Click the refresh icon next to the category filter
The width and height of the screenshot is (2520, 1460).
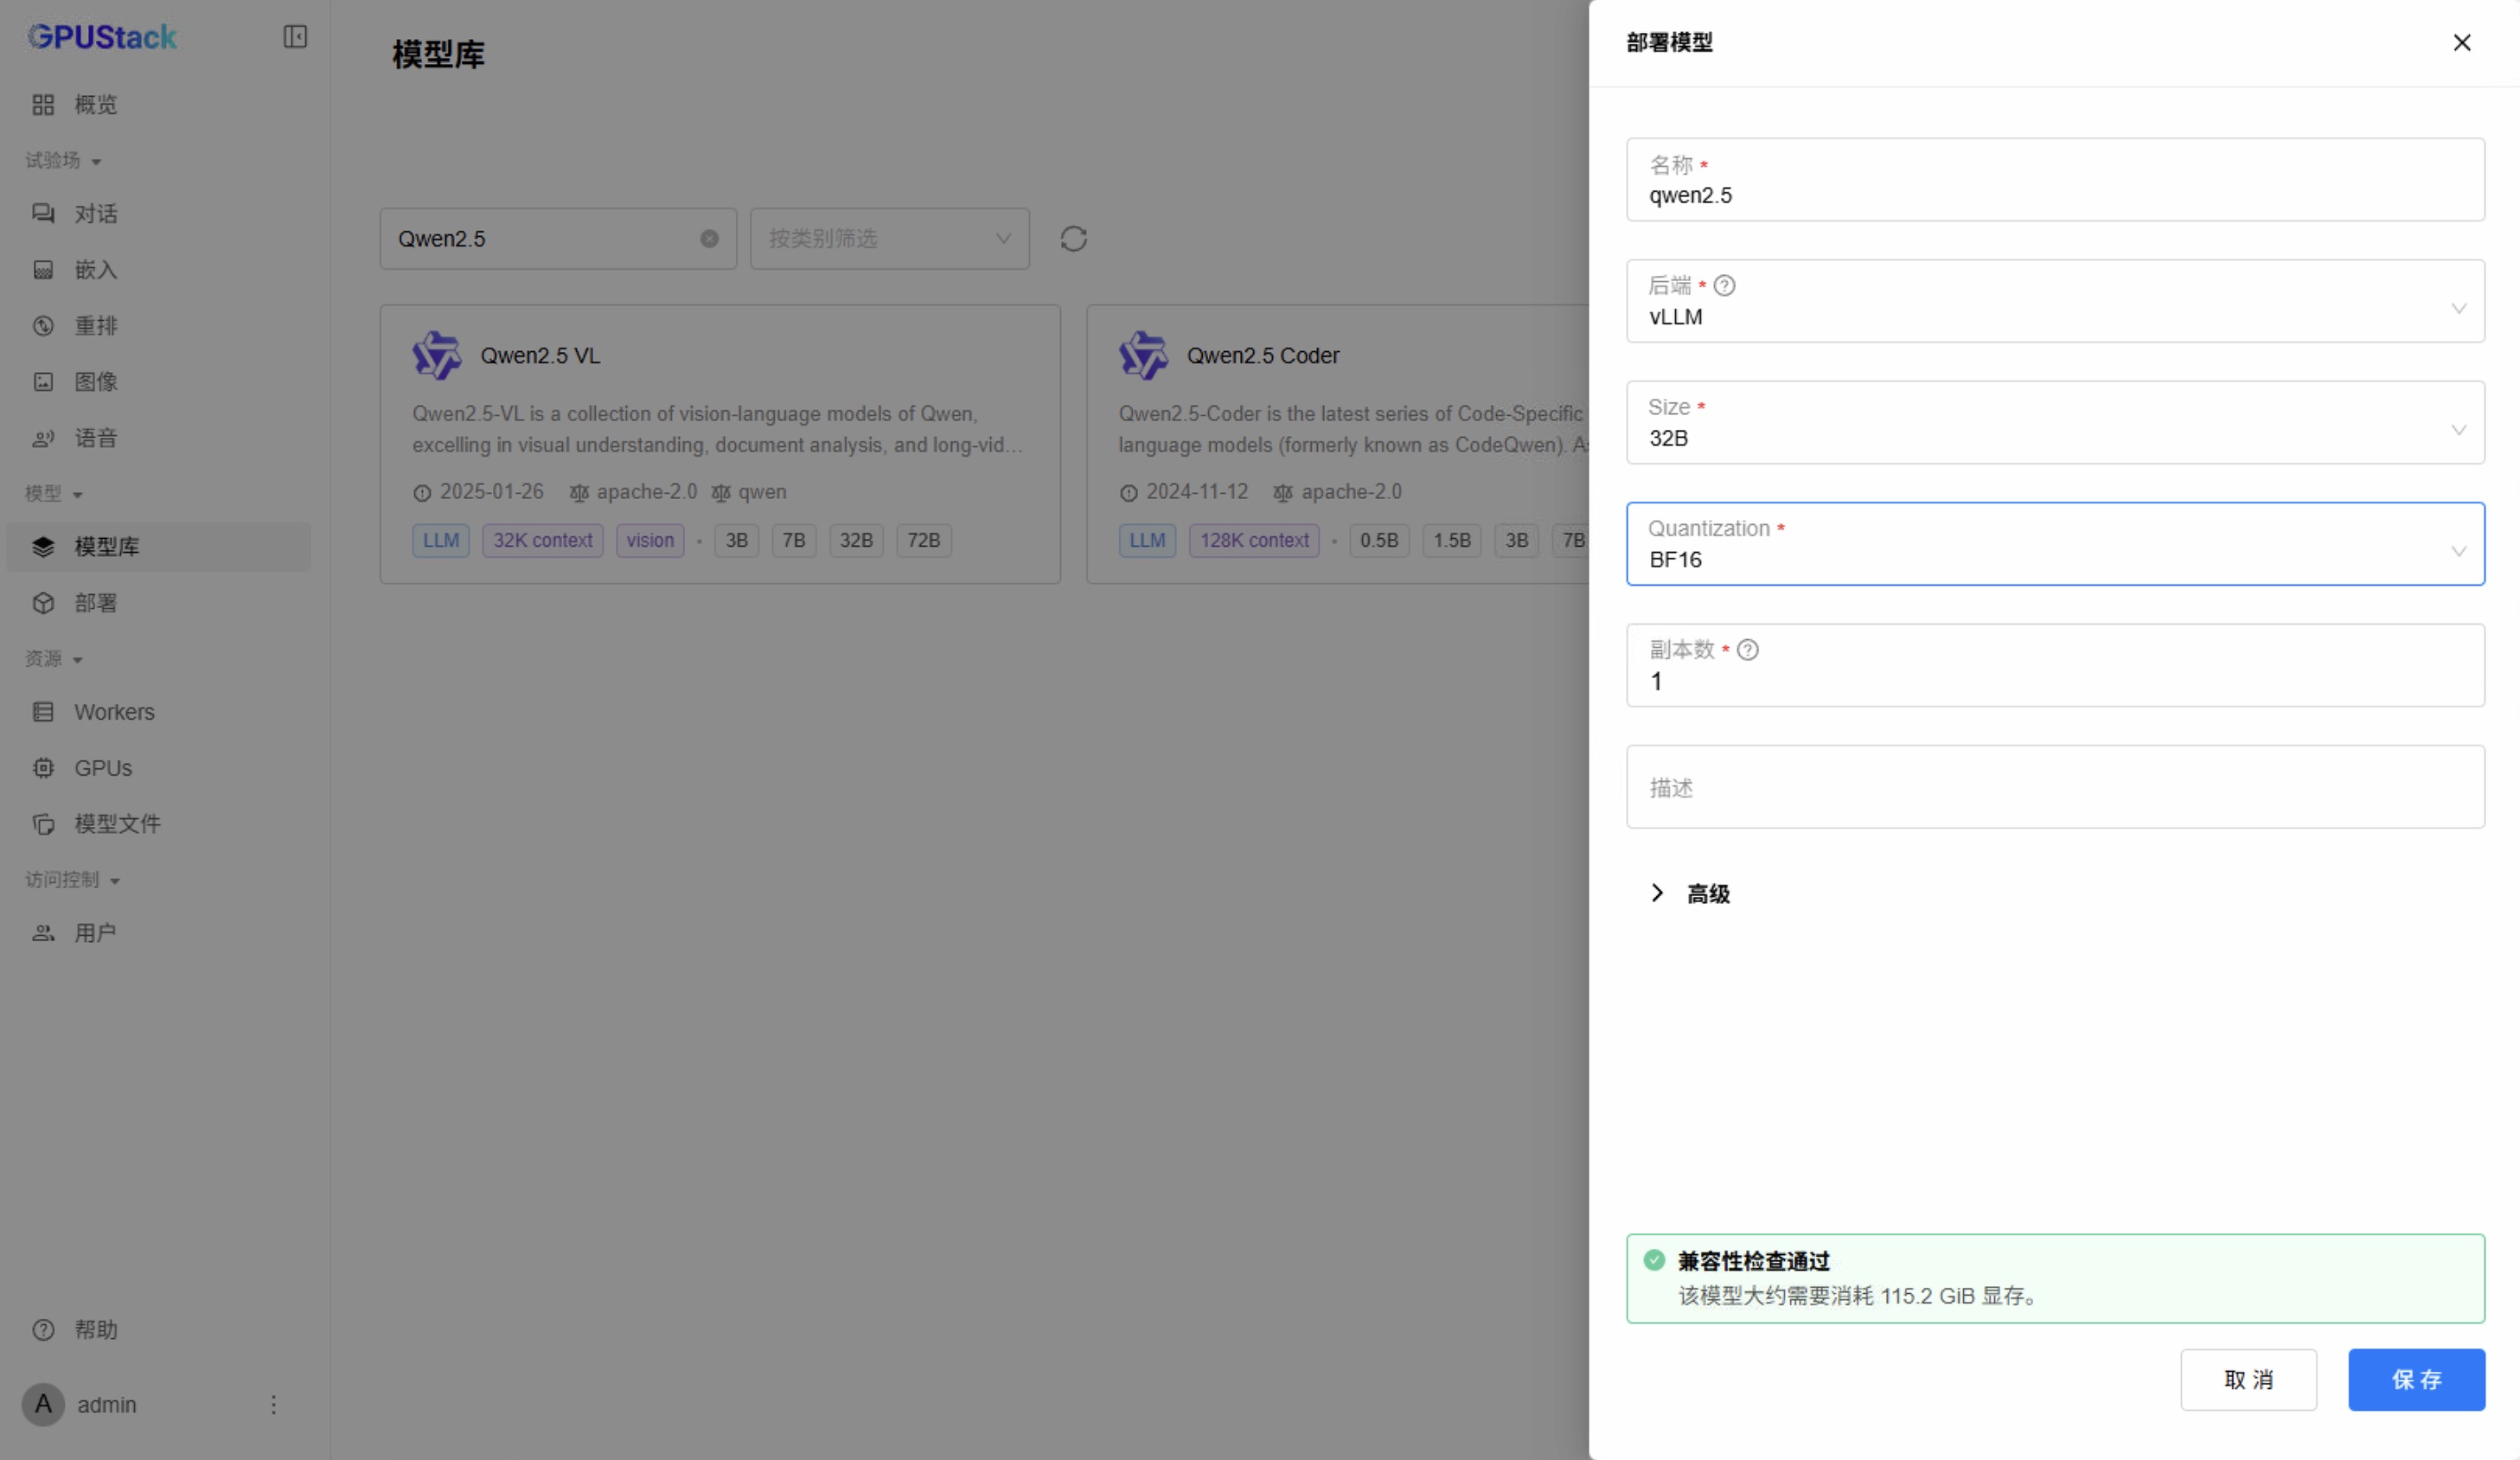[x=1073, y=239]
